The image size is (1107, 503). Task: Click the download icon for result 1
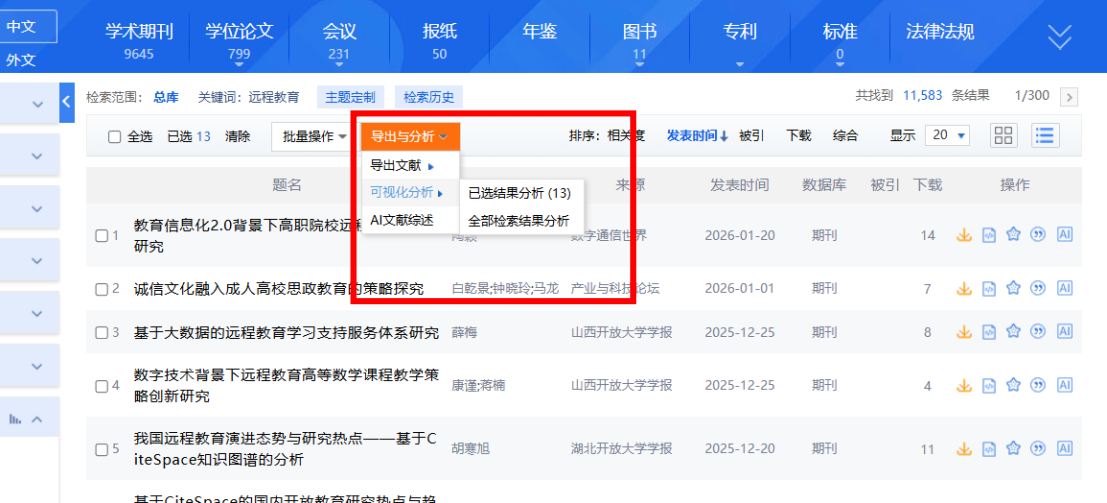[x=964, y=235]
